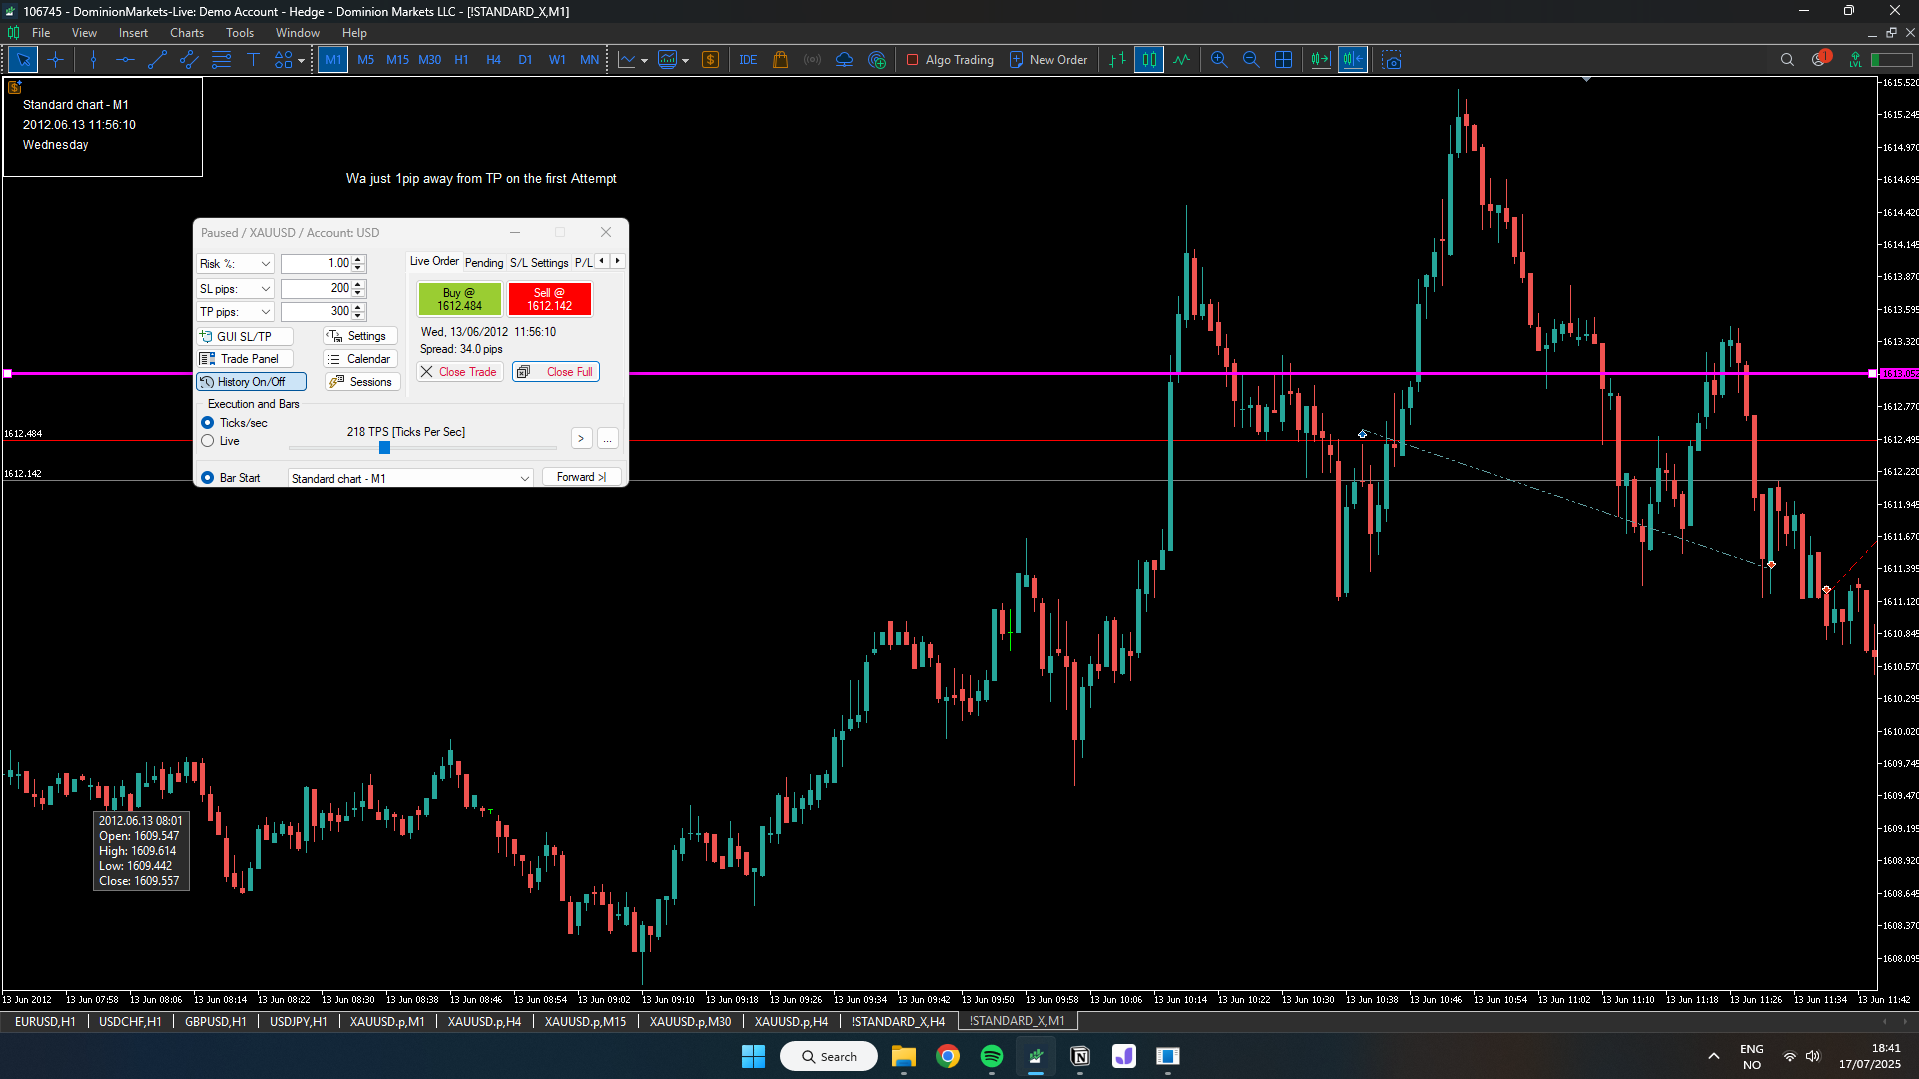This screenshot has height=1079, width=1919.
Task: Click the GUI SL/TP button
Action: pyautogui.click(x=245, y=337)
